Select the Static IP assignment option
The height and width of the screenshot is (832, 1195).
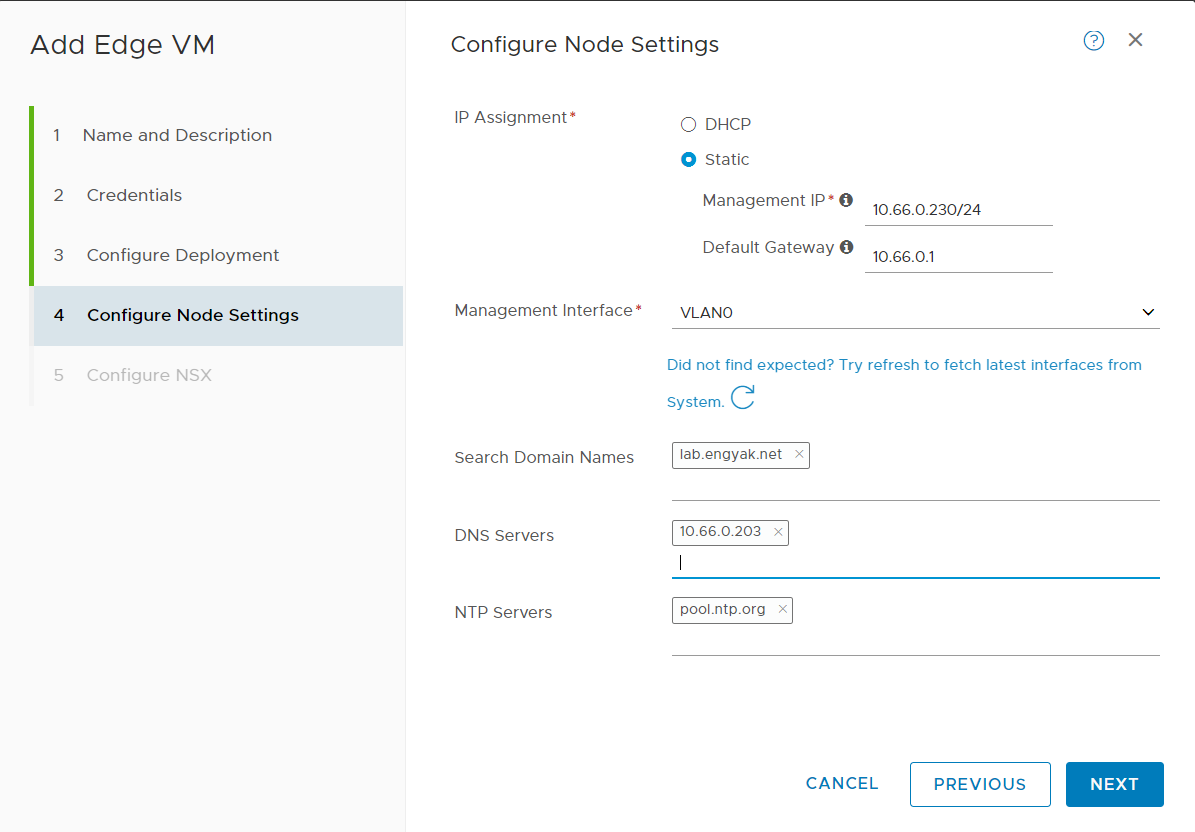[688, 160]
